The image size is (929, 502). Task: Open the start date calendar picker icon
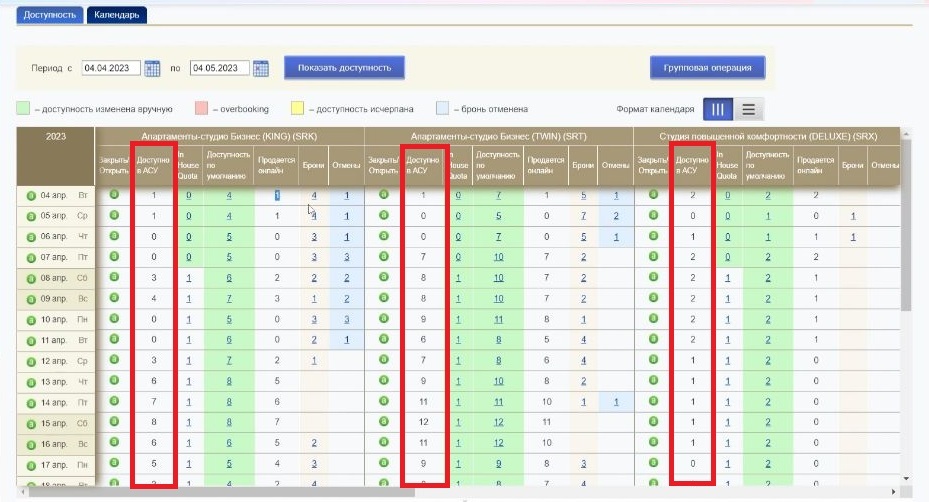coord(152,68)
